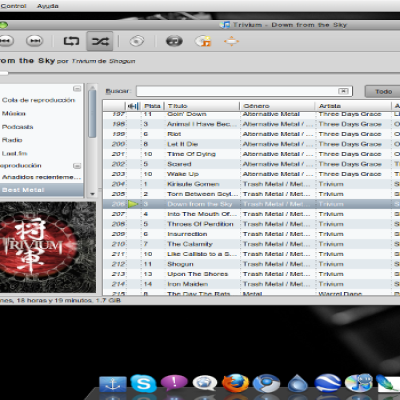Toggle shuffle mode in toolbar

point(100,41)
